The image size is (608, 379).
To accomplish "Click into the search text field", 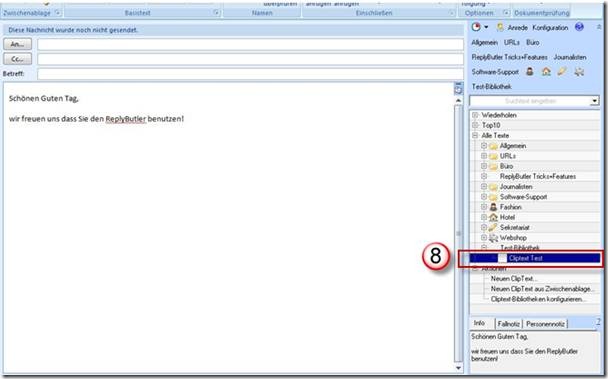I will pyautogui.click(x=530, y=101).
